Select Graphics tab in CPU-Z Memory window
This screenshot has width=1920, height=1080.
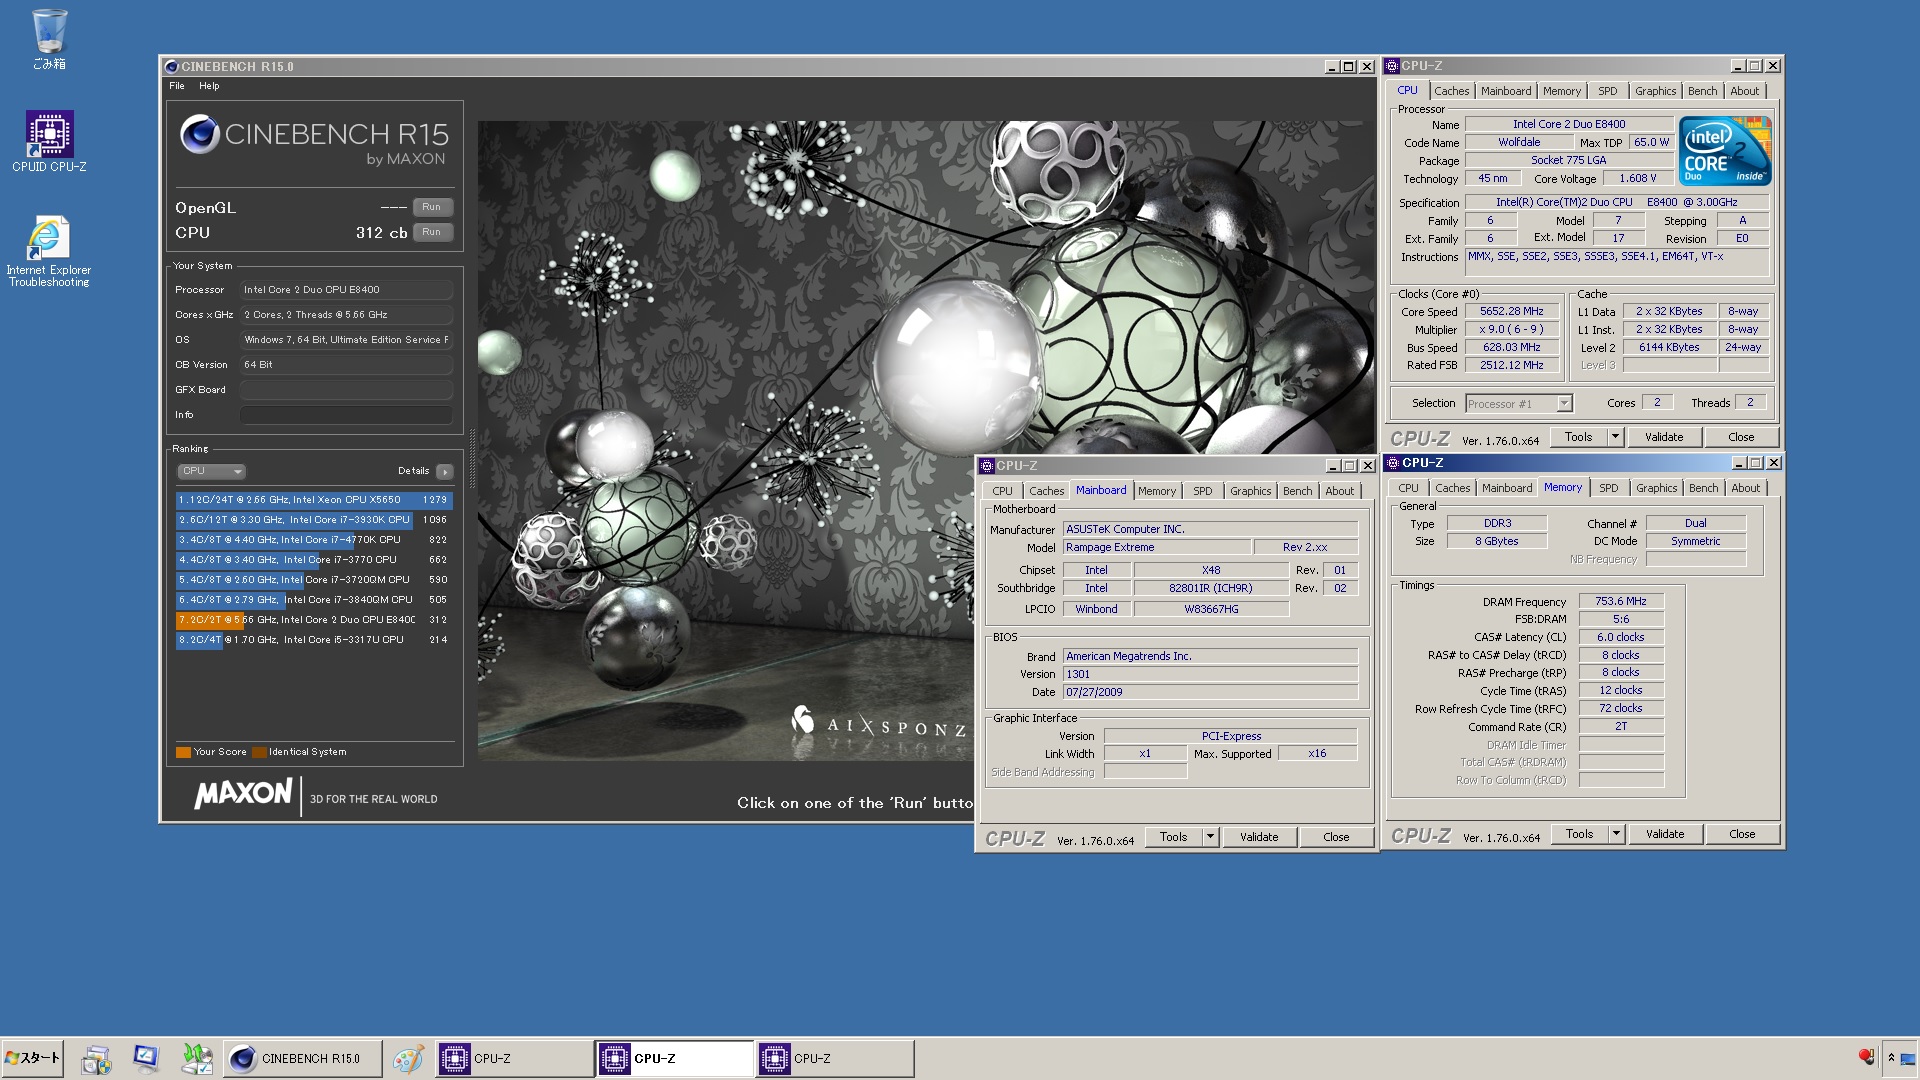(x=1656, y=488)
